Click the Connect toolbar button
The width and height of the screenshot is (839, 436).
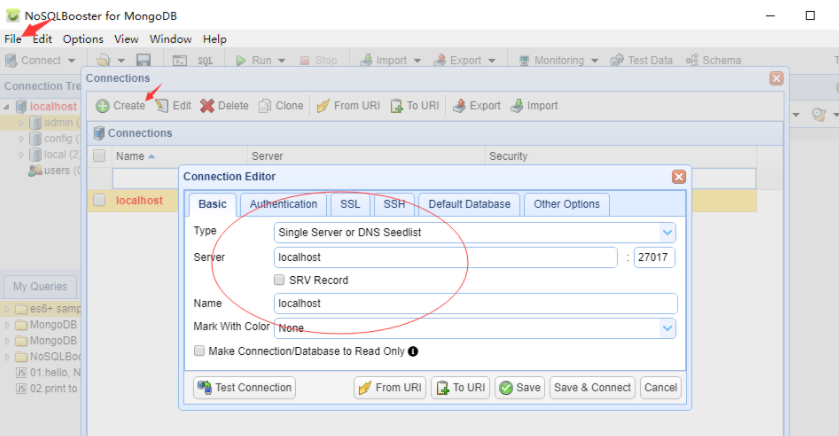coord(33,60)
